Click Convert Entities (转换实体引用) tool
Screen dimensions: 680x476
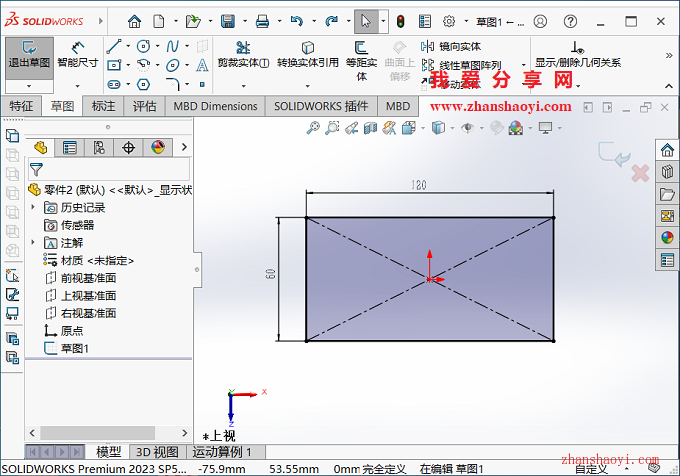click(x=308, y=55)
